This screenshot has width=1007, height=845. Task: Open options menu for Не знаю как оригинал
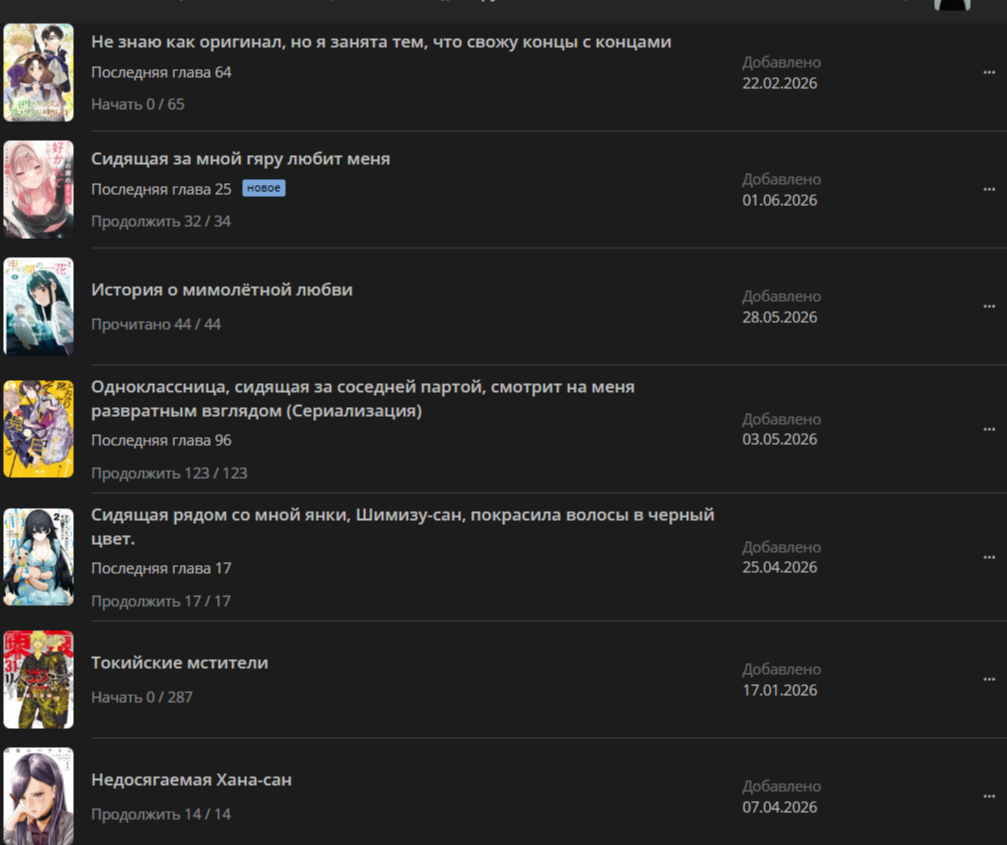pyautogui.click(x=989, y=73)
